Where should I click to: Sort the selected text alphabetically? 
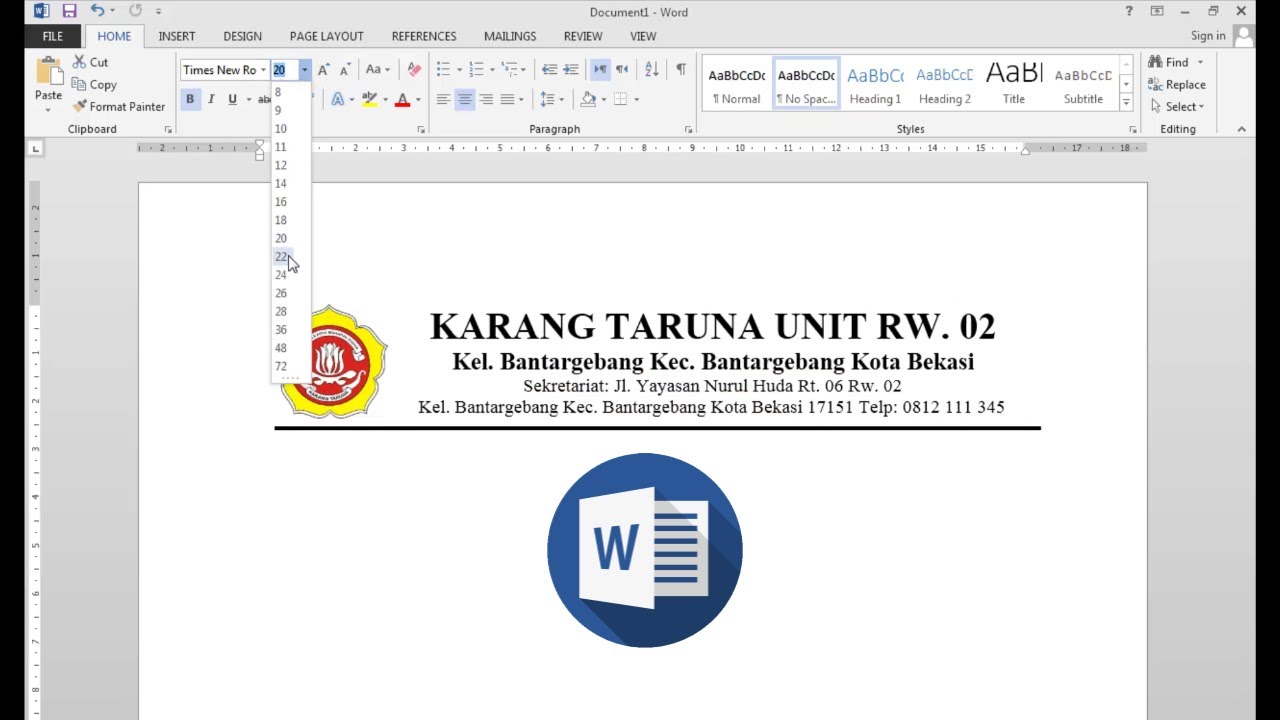652,70
